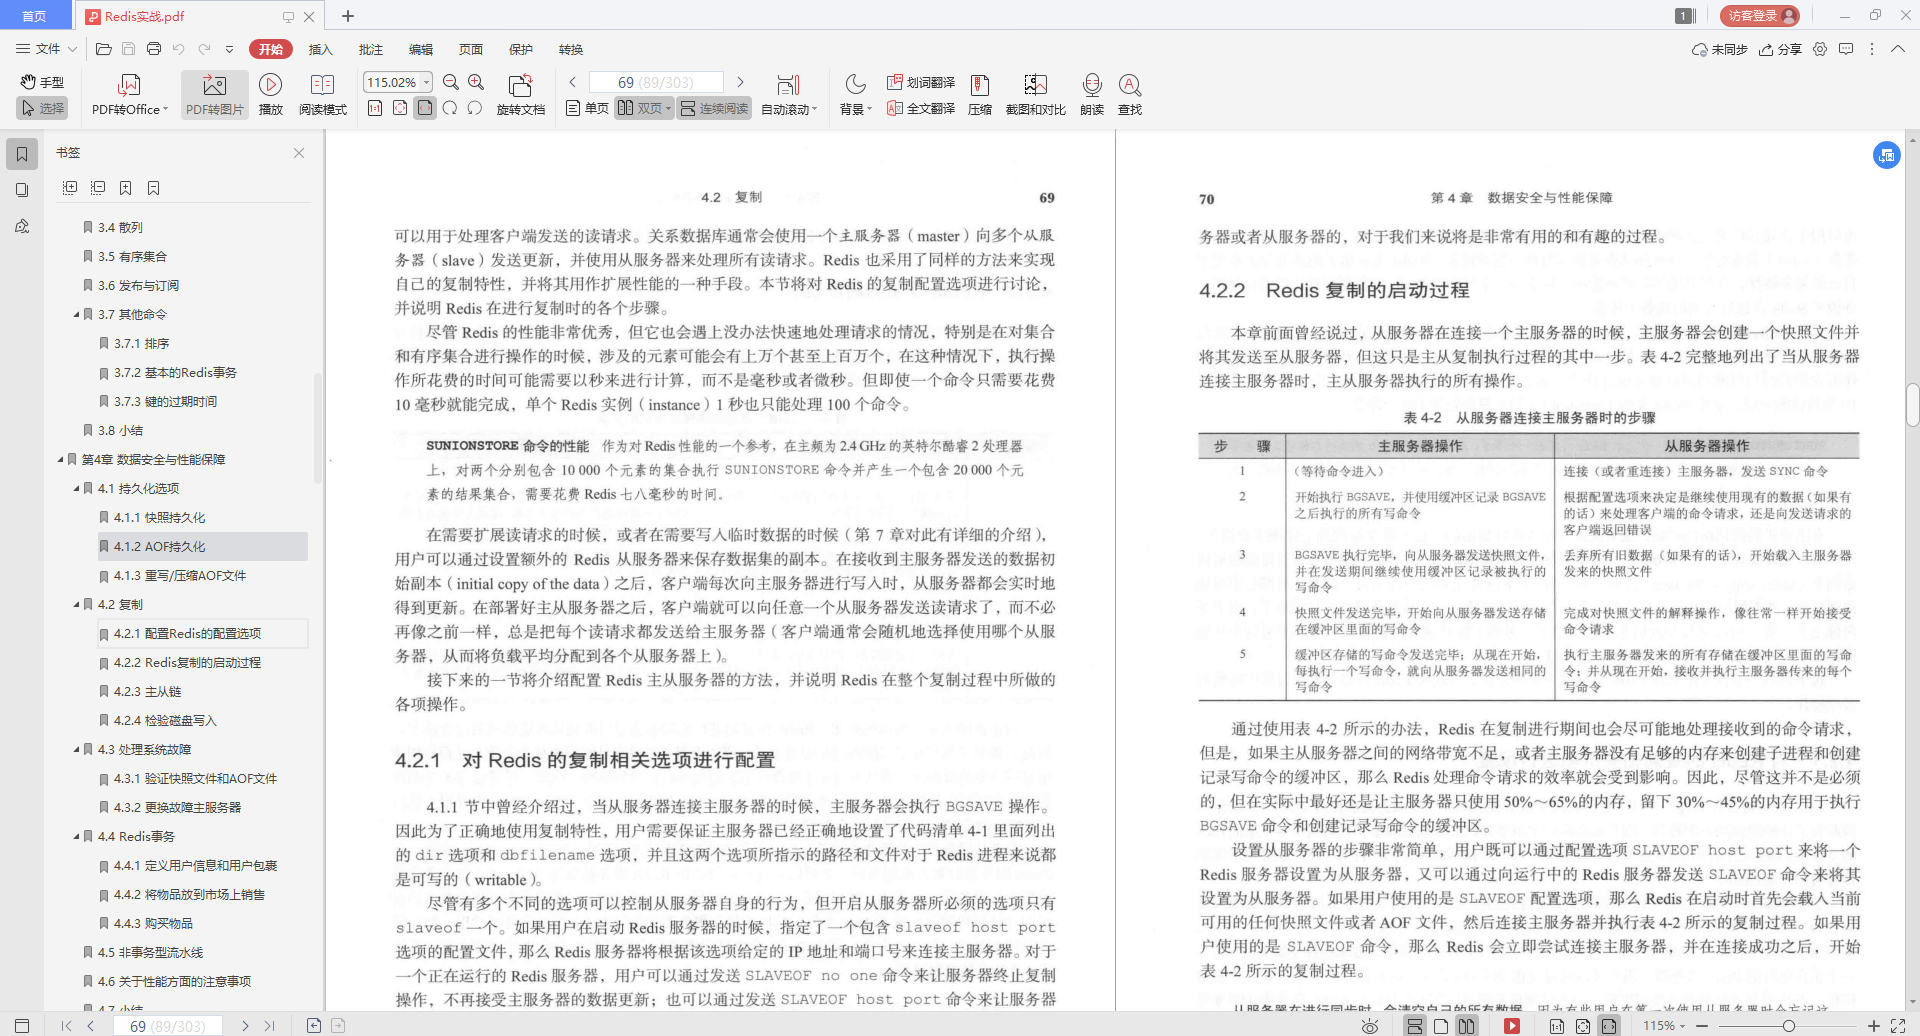Open the 插入 ribbon menu
1920x1036 pixels.
click(320, 49)
